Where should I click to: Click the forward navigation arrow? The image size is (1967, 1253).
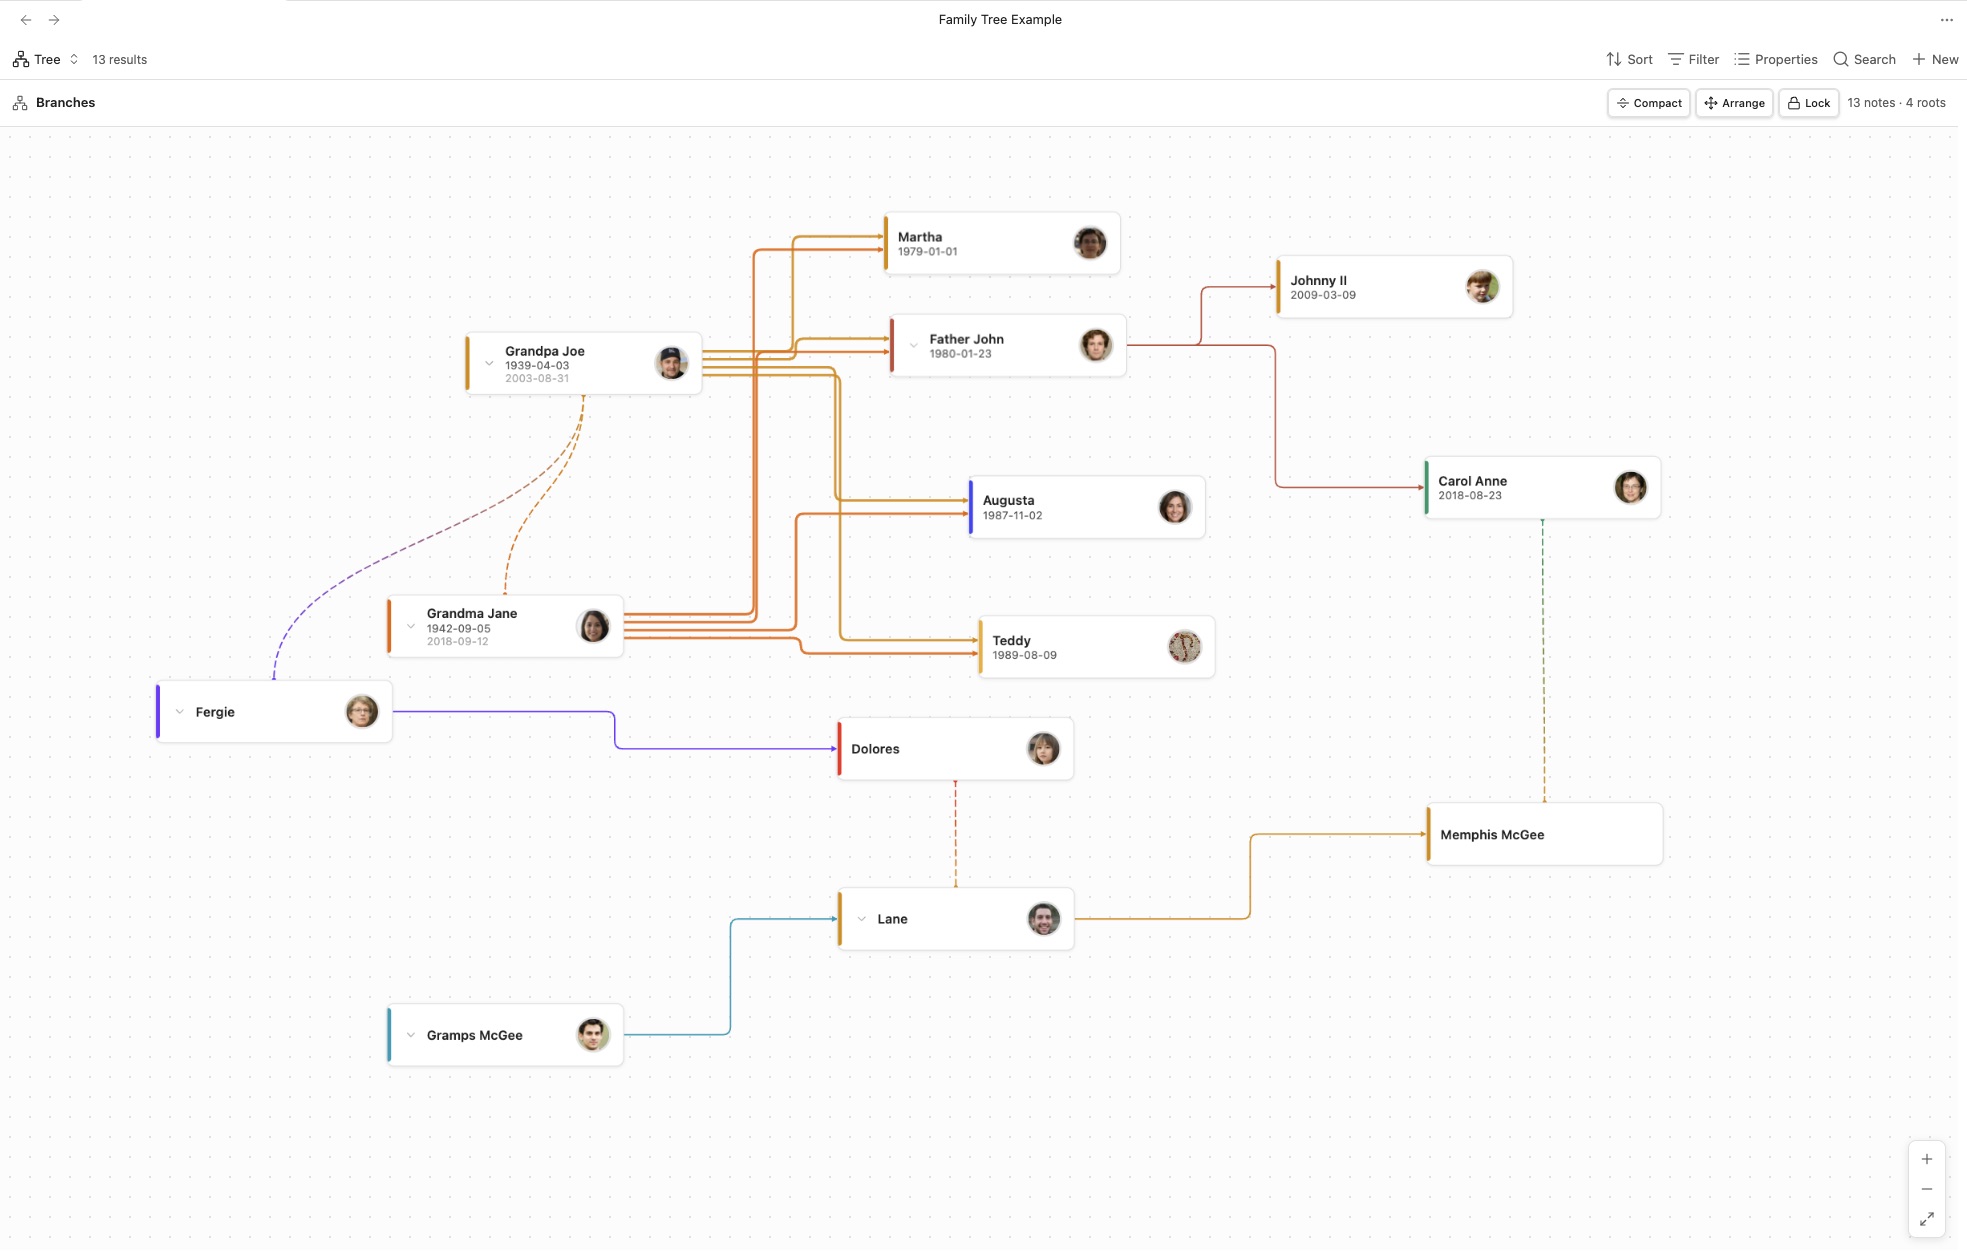pos(54,20)
